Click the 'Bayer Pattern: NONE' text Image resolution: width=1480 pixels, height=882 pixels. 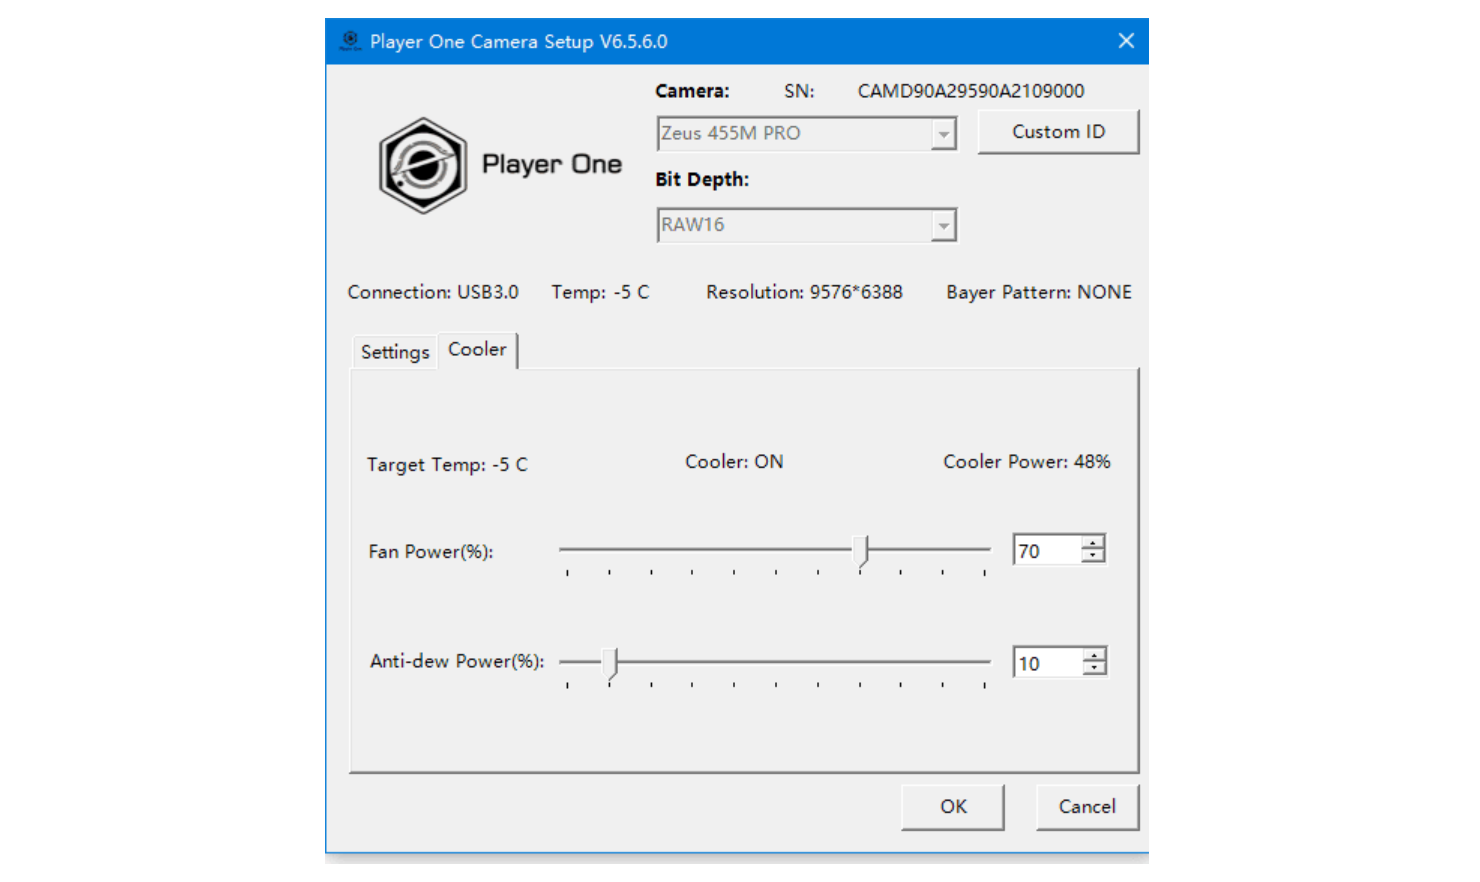(x=1039, y=292)
